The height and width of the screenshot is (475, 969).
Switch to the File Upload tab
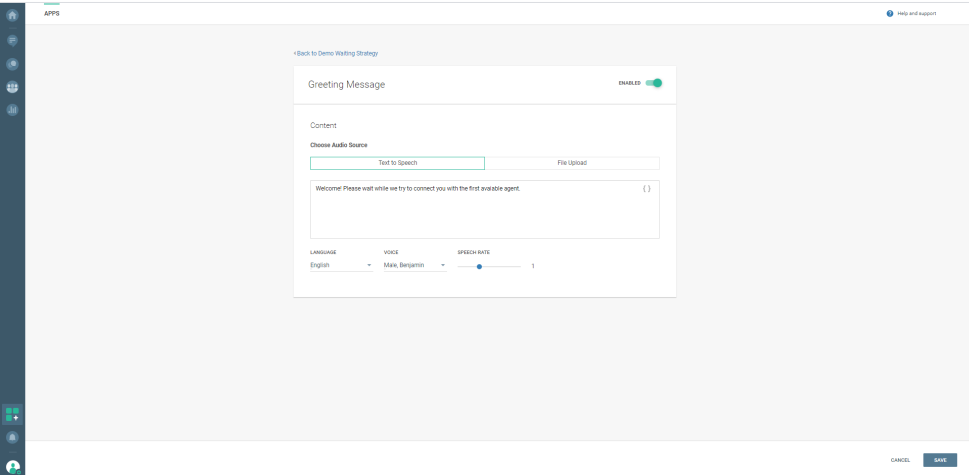(x=572, y=163)
